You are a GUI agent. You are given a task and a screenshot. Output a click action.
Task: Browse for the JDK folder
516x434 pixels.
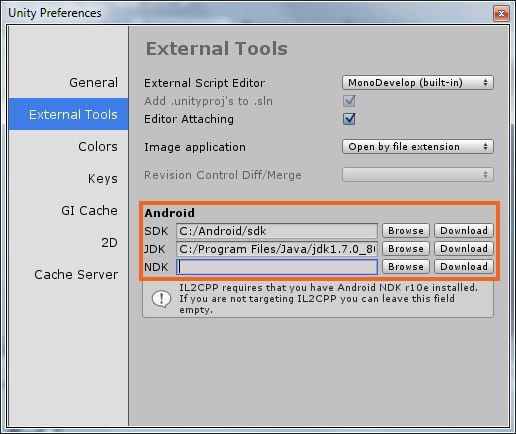[x=406, y=249]
